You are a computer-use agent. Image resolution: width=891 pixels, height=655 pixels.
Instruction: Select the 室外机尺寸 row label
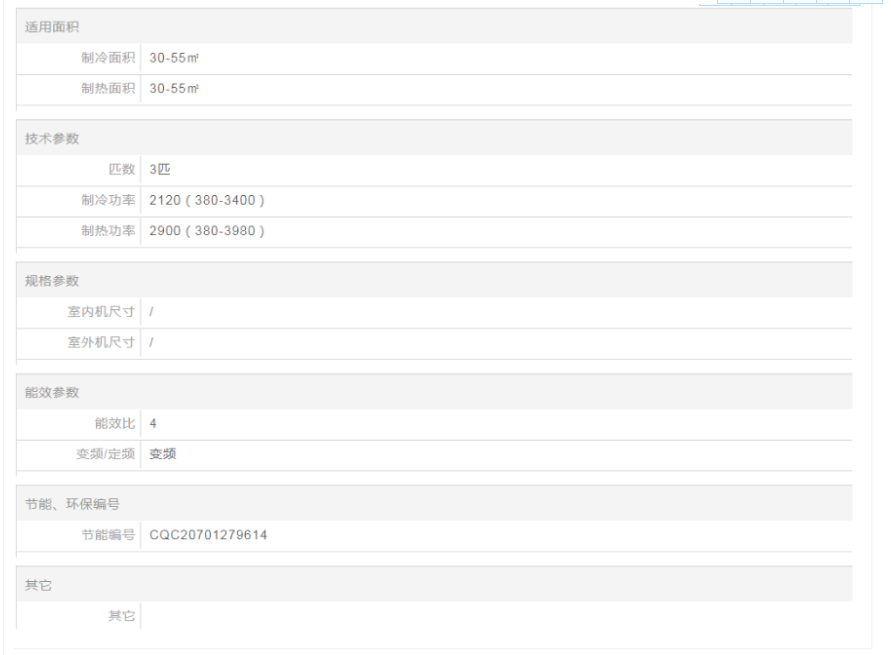click(101, 343)
